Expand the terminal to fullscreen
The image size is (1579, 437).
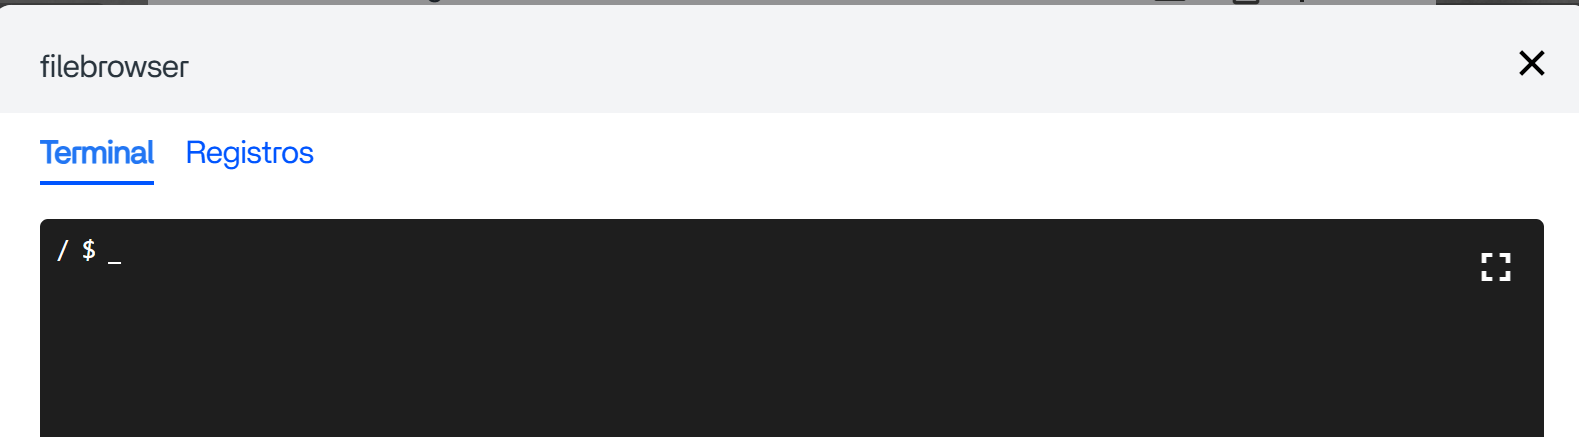tap(1495, 267)
